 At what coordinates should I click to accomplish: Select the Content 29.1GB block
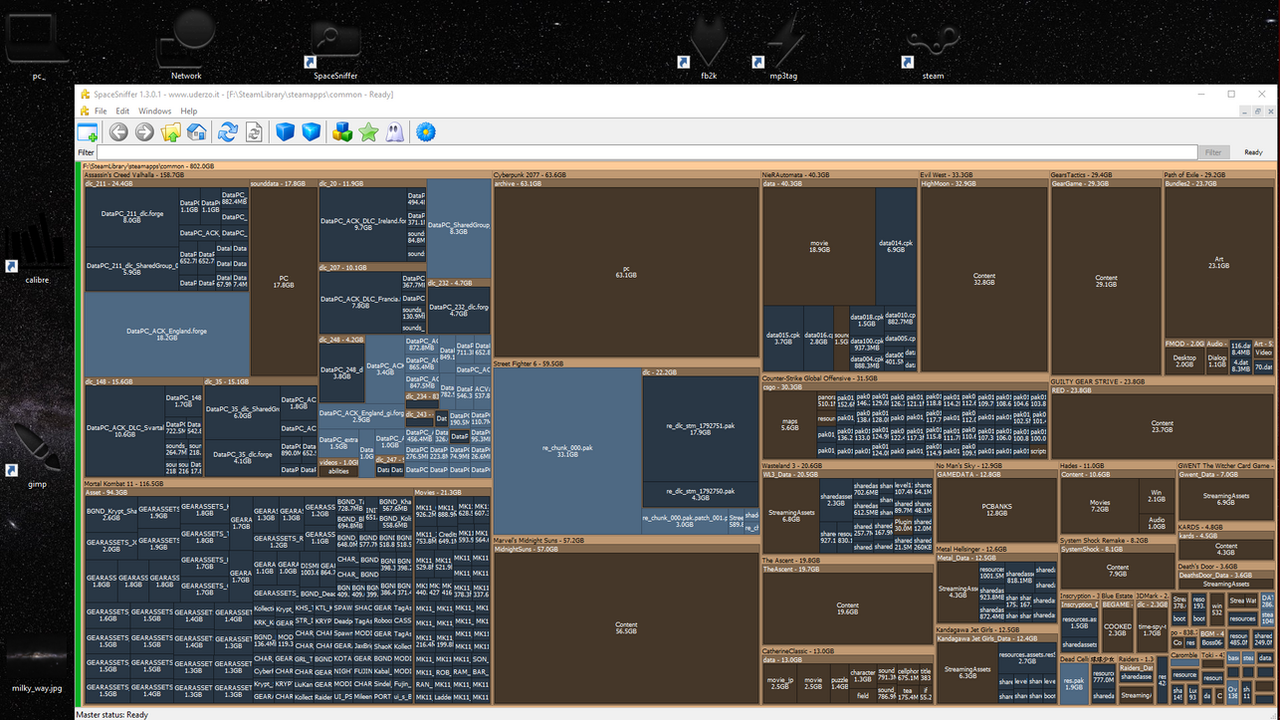pos(1106,282)
